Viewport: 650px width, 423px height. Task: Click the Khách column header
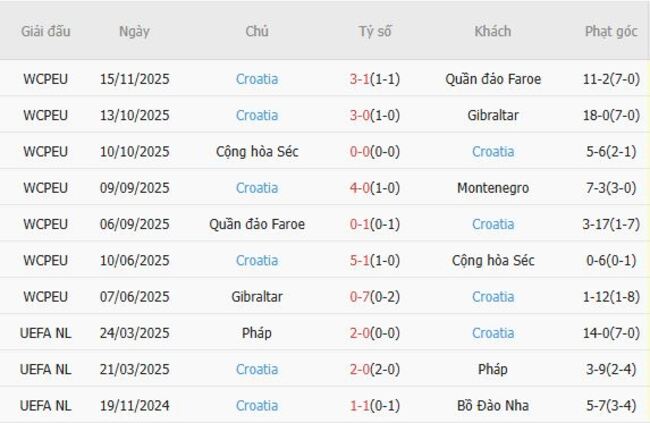click(x=493, y=31)
